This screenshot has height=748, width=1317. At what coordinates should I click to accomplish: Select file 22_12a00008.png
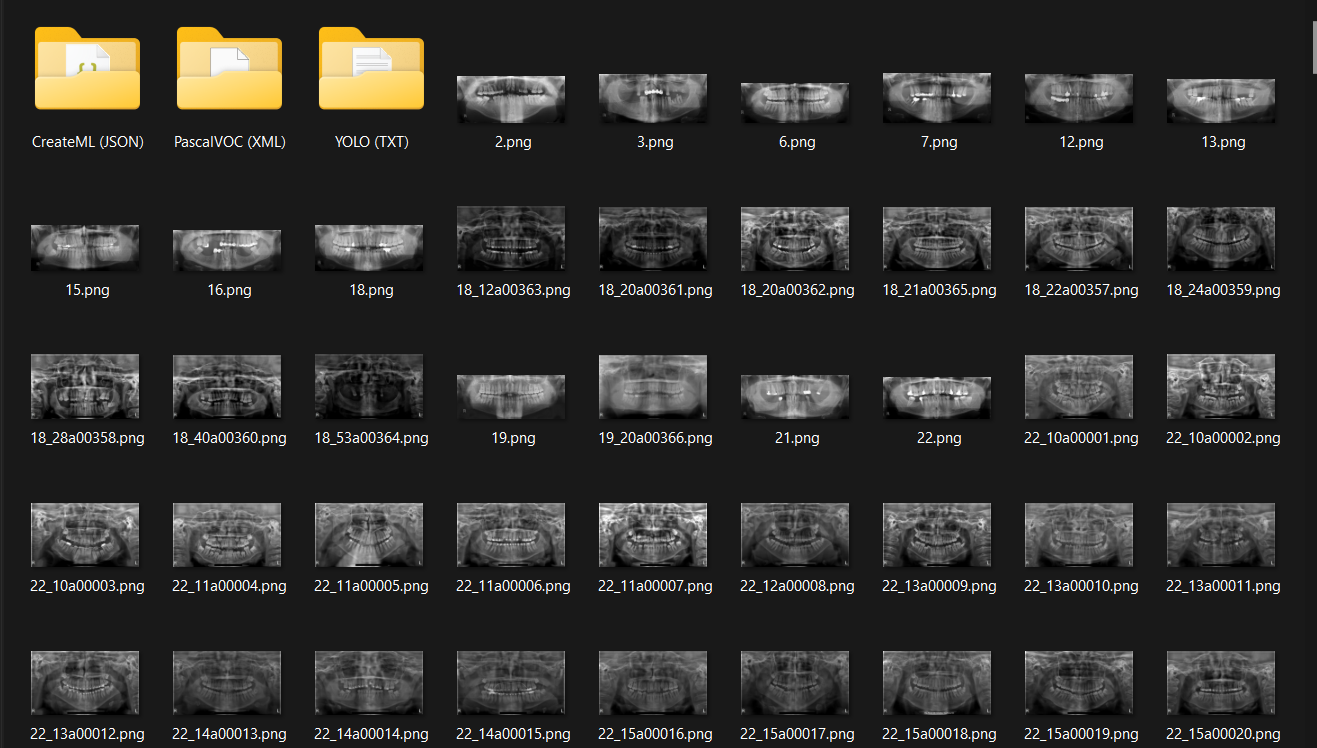coord(795,535)
